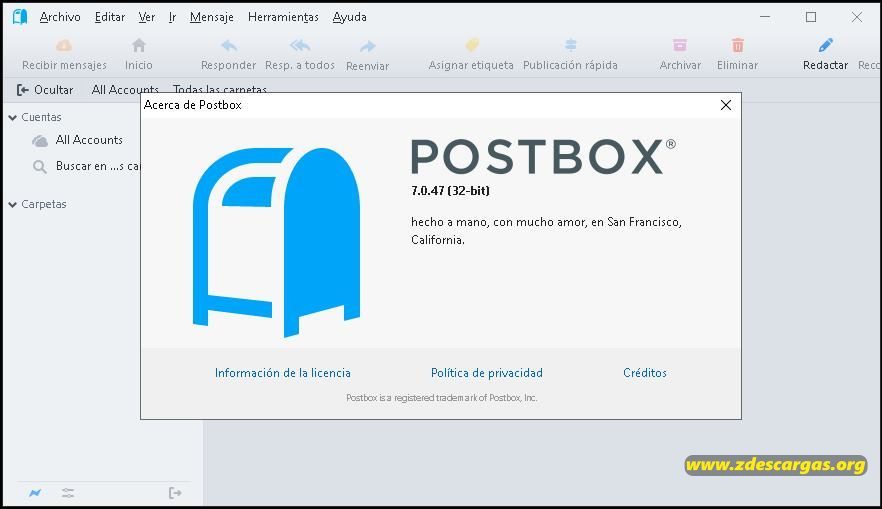Open the Ayuda menu
This screenshot has width=882, height=509.
pyautogui.click(x=349, y=17)
